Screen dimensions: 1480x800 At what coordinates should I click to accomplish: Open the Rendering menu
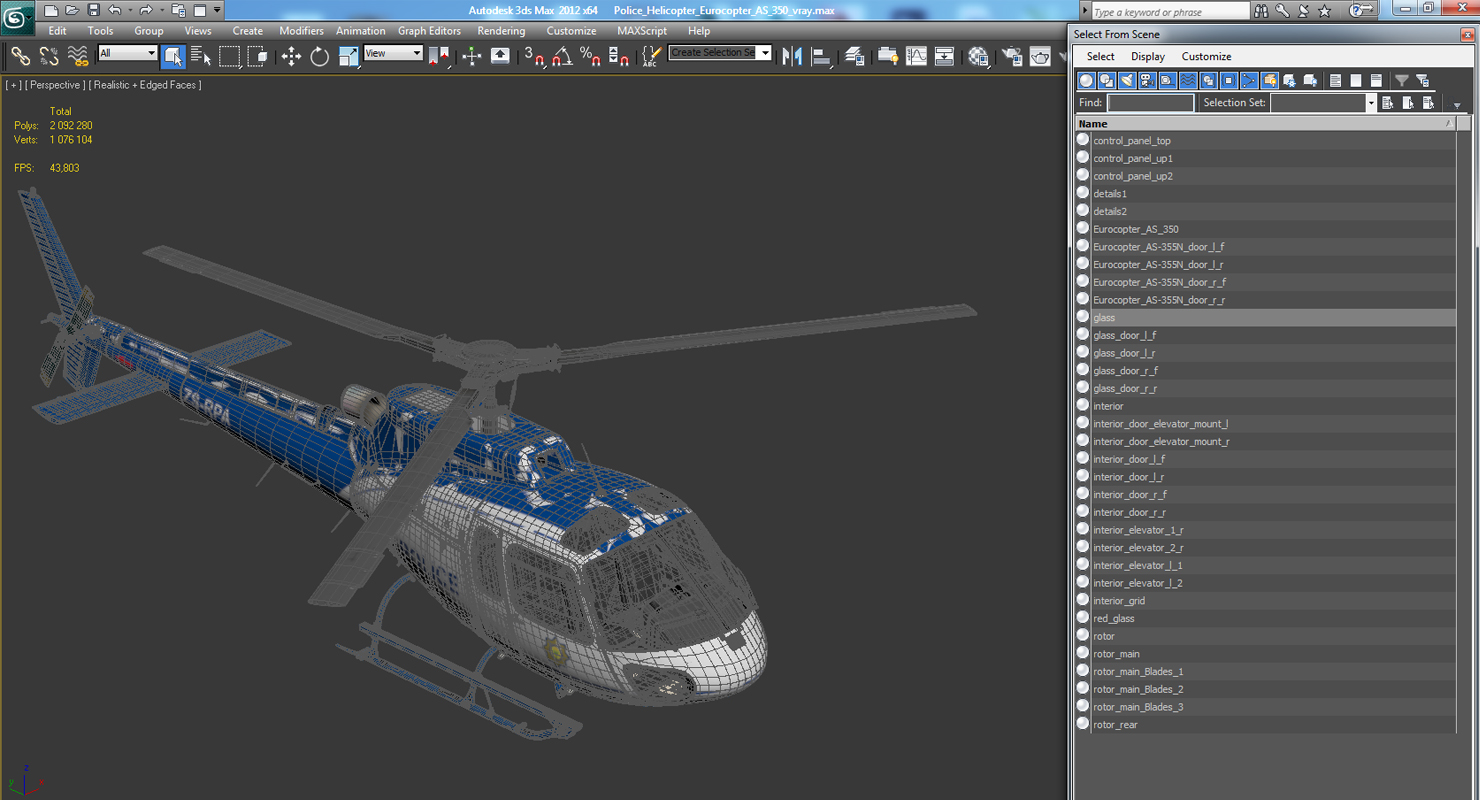[501, 31]
